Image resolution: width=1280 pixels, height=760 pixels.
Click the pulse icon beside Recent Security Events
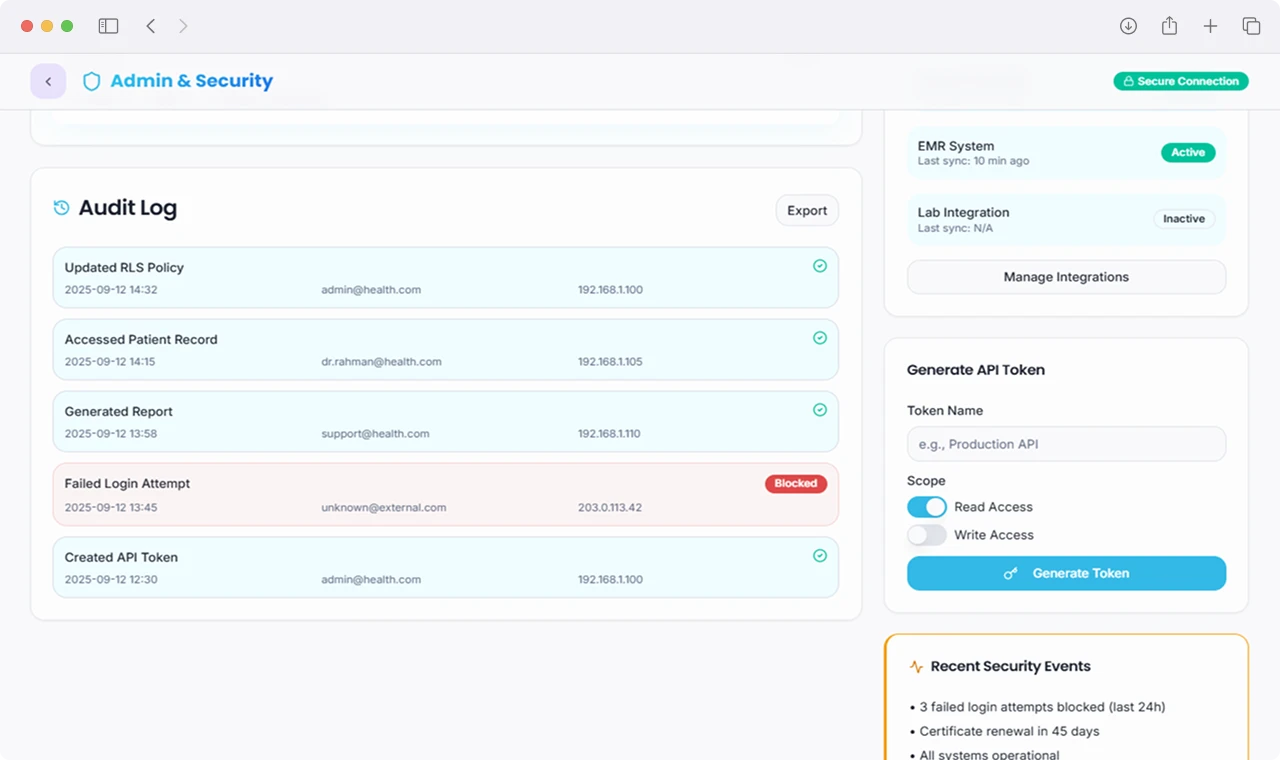[916, 666]
